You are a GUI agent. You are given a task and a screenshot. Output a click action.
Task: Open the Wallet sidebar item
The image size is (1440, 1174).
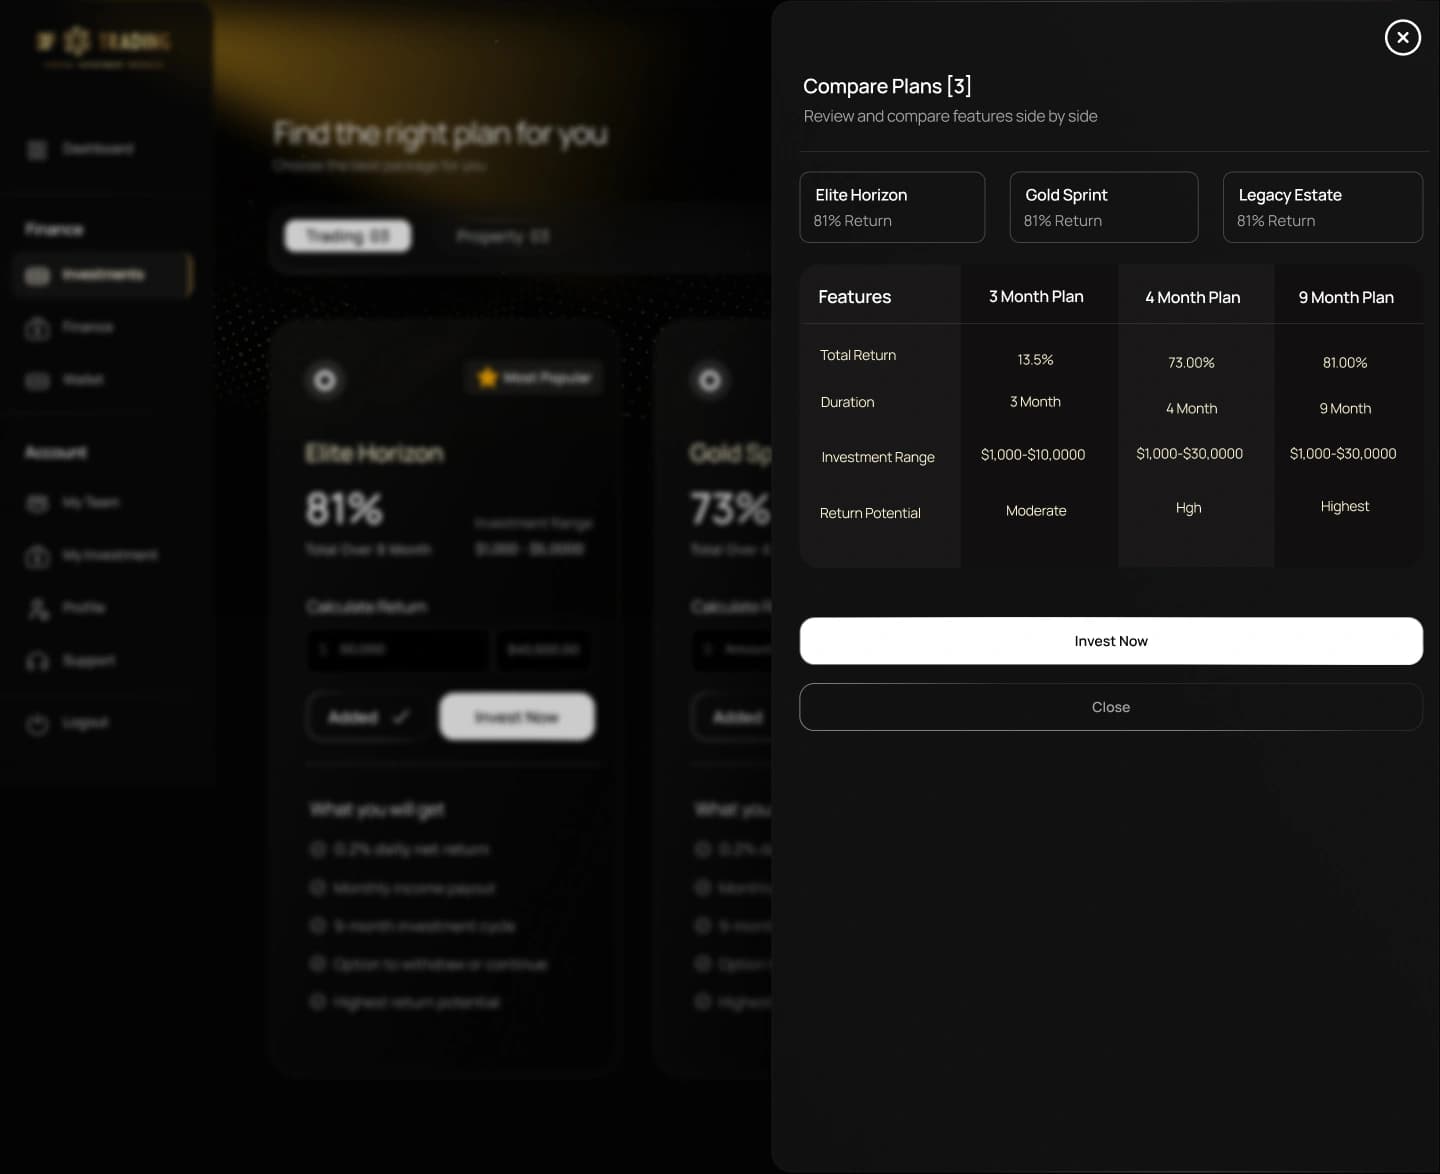click(x=66, y=380)
